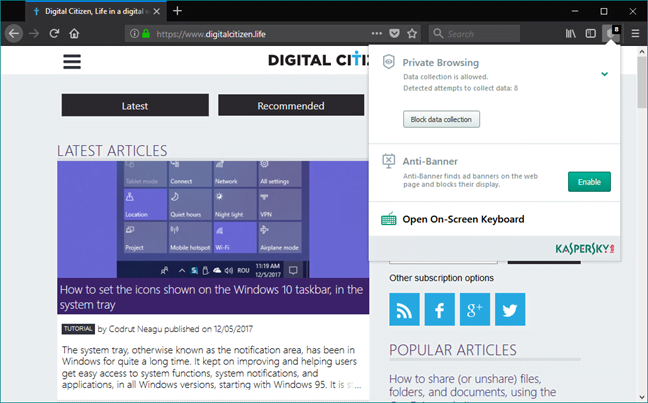This screenshot has width=648, height=403.
Task: Open the Firefox Library icon
Action: 571,33
